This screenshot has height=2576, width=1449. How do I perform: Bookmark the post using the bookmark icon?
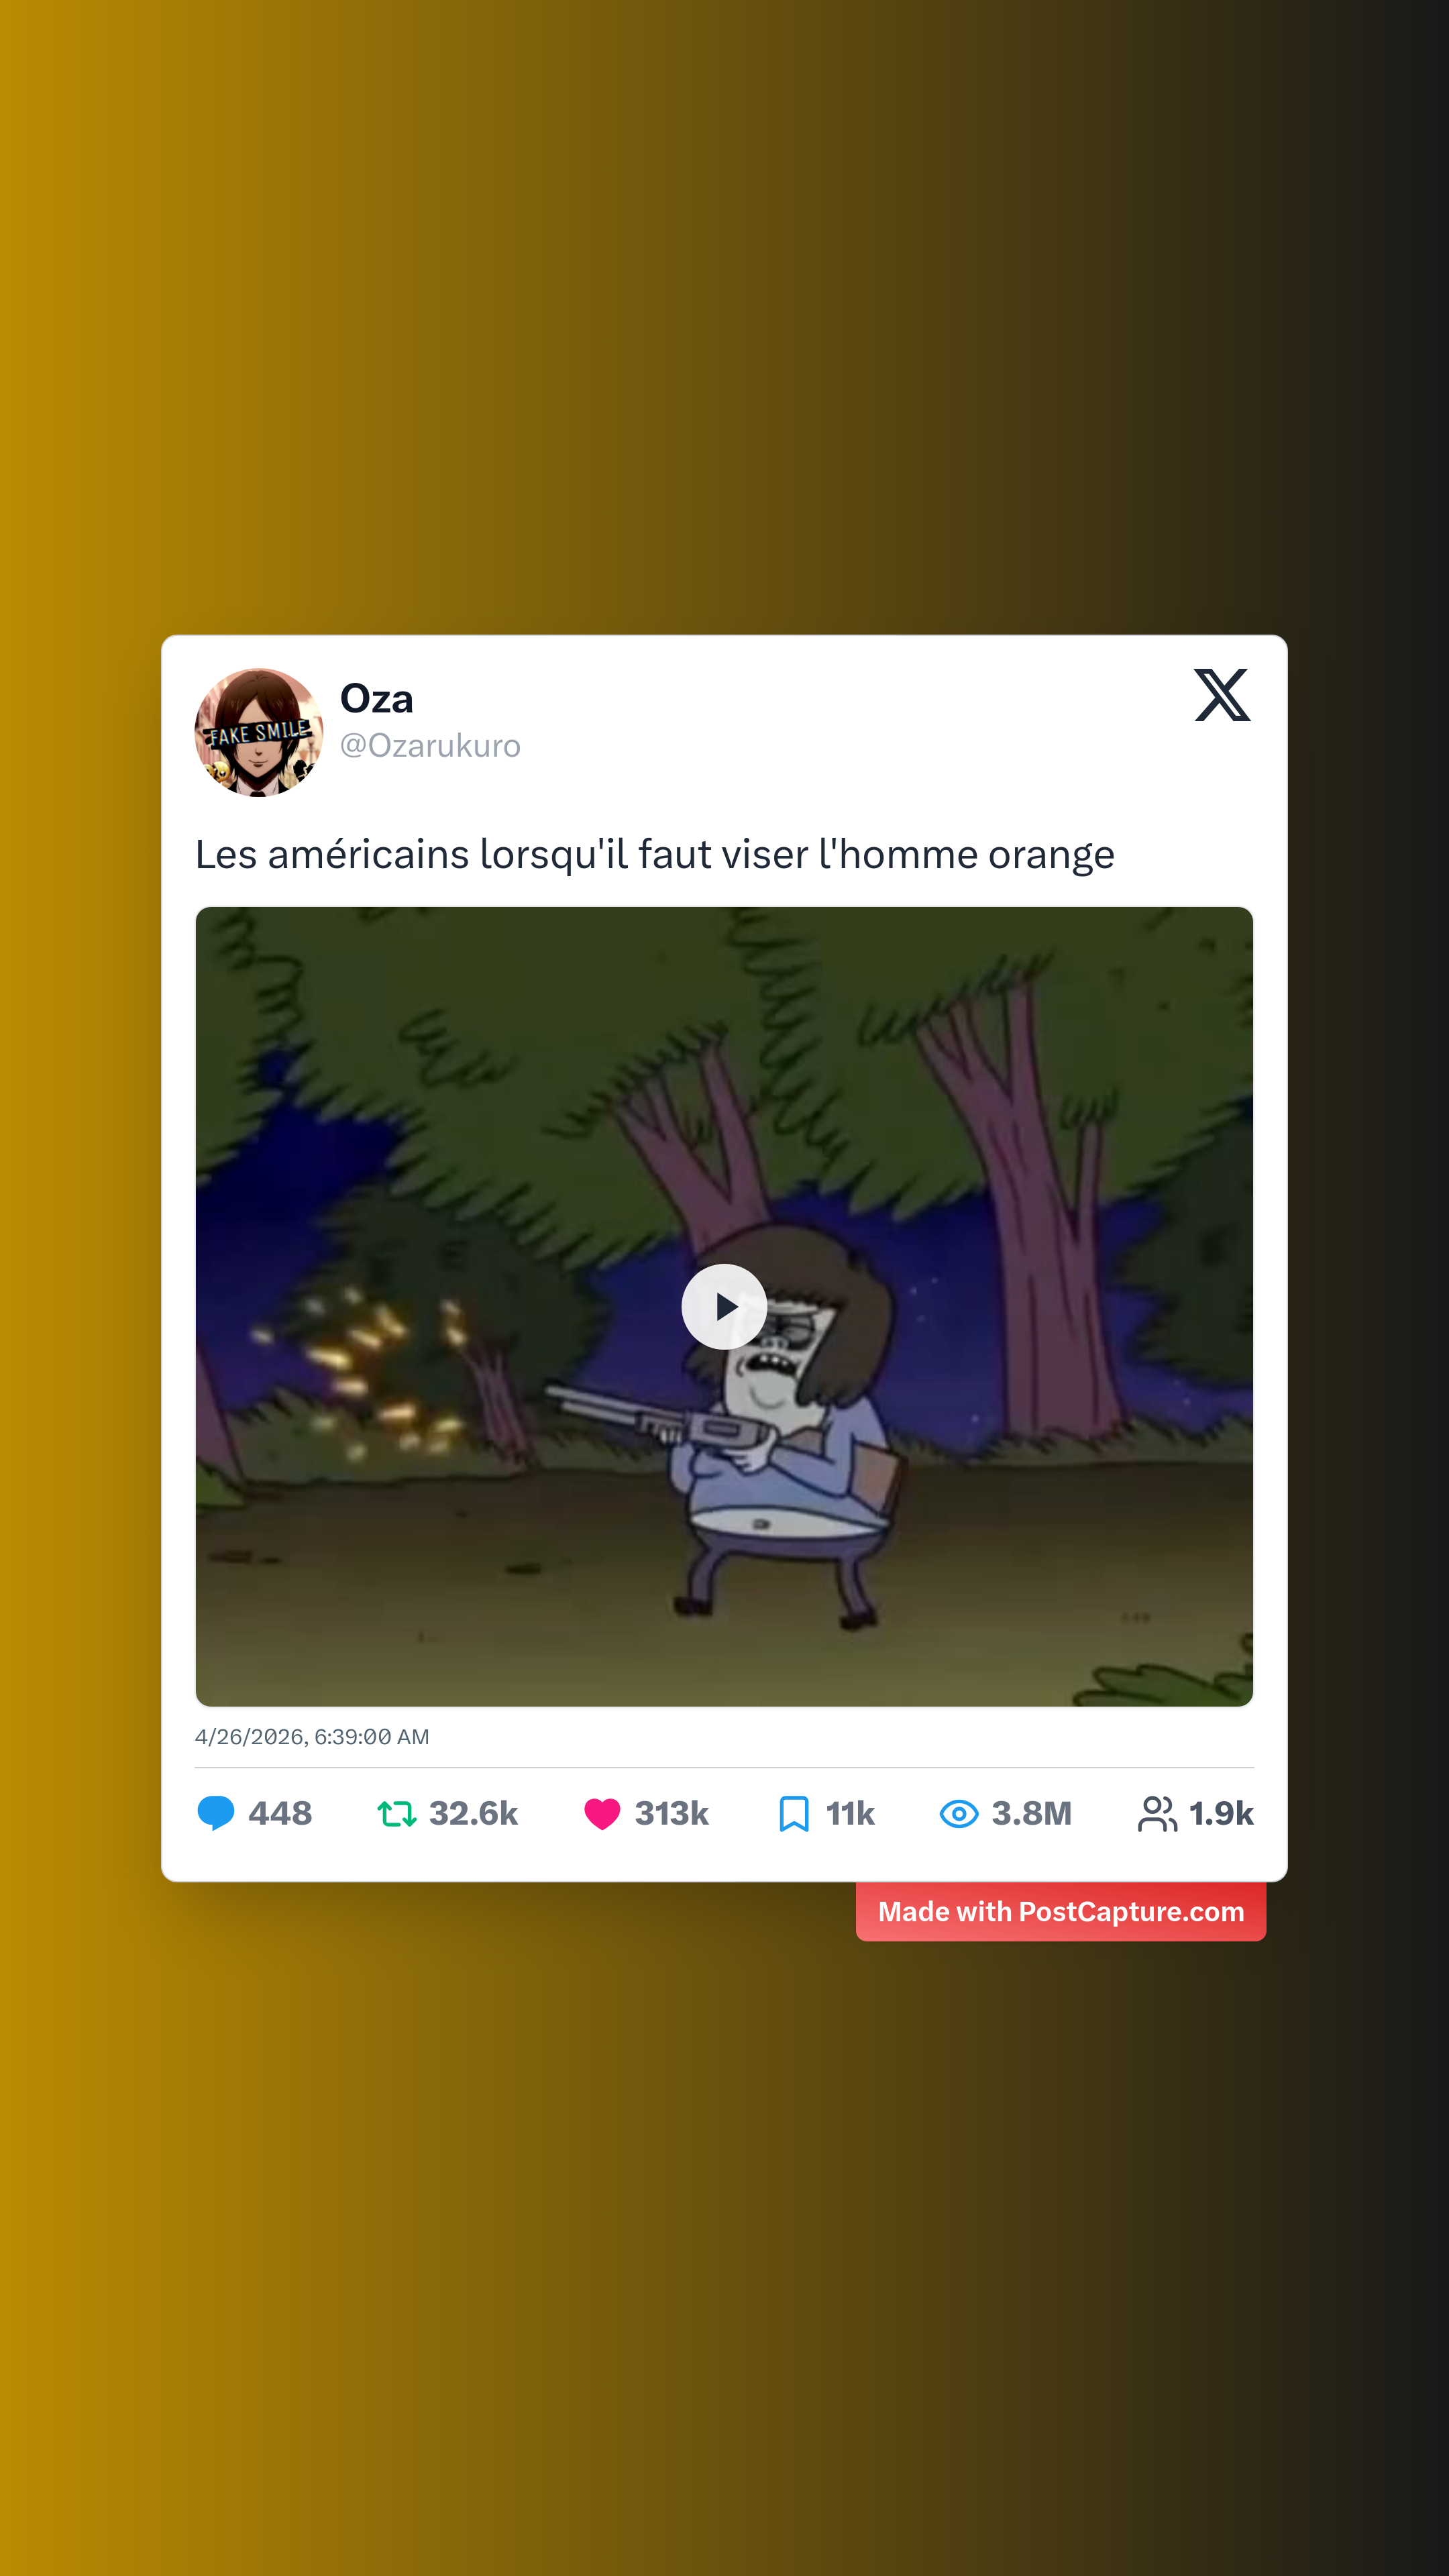pyautogui.click(x=794, y=1813)
